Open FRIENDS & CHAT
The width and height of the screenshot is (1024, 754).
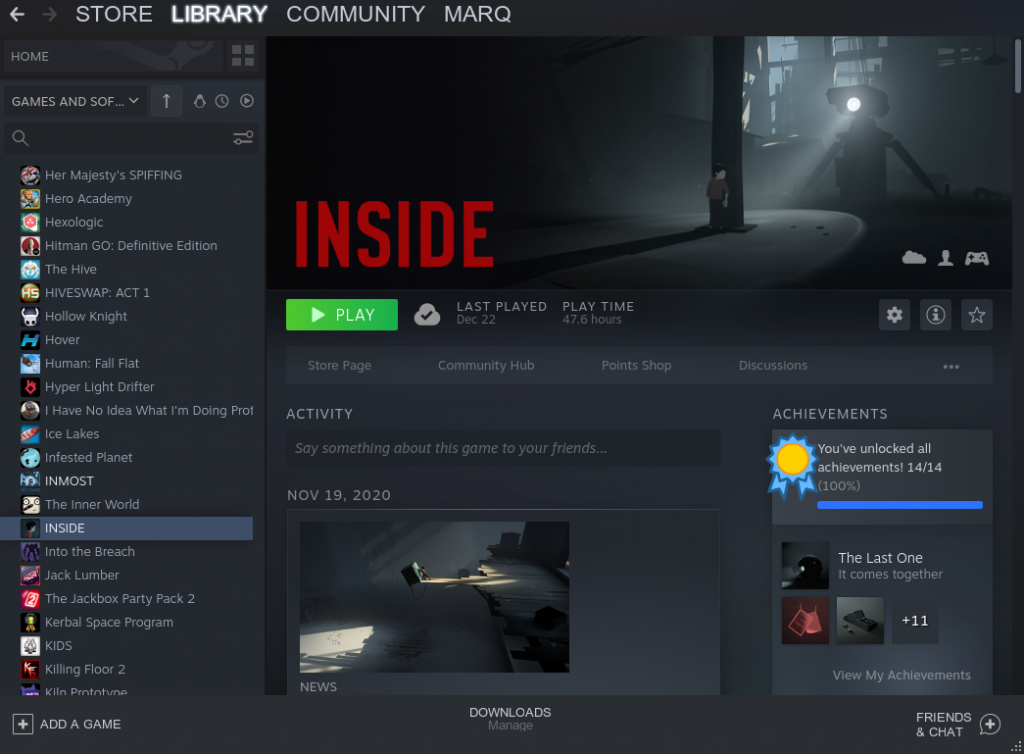[x=943, y=725]
